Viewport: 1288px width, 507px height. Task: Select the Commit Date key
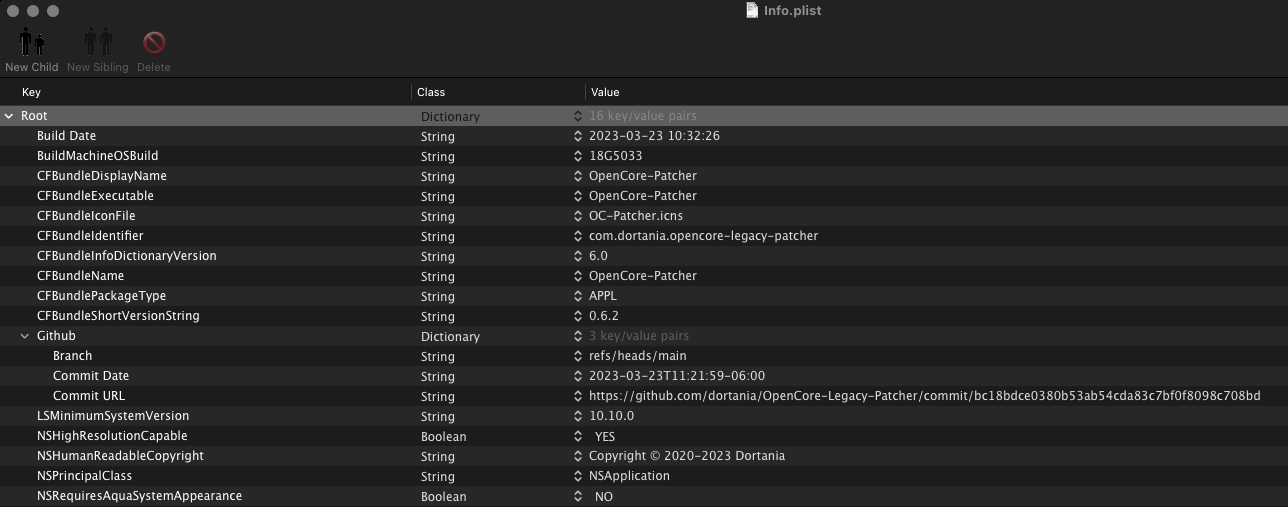[91, 376]
